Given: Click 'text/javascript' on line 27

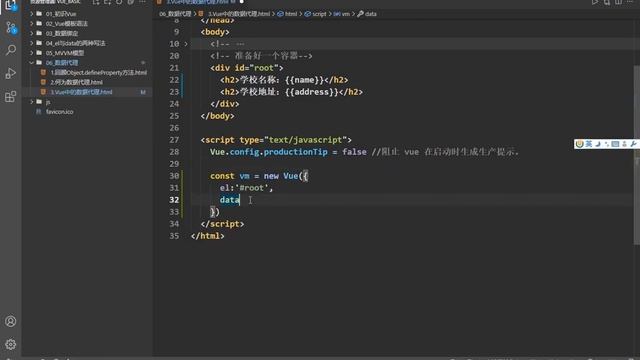Looking at the screenshot, I should (x=305, y=140).
